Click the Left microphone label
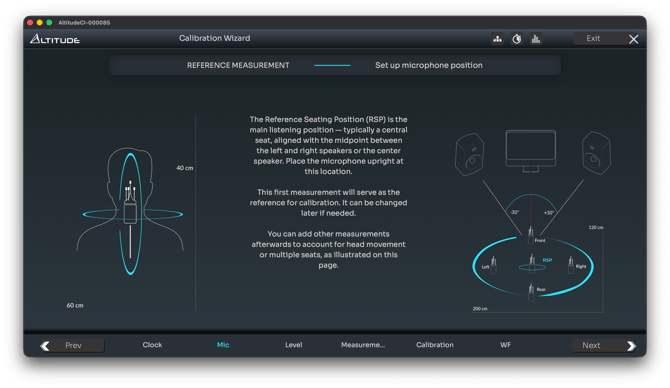Screen dimensions: 670x388 485,267
